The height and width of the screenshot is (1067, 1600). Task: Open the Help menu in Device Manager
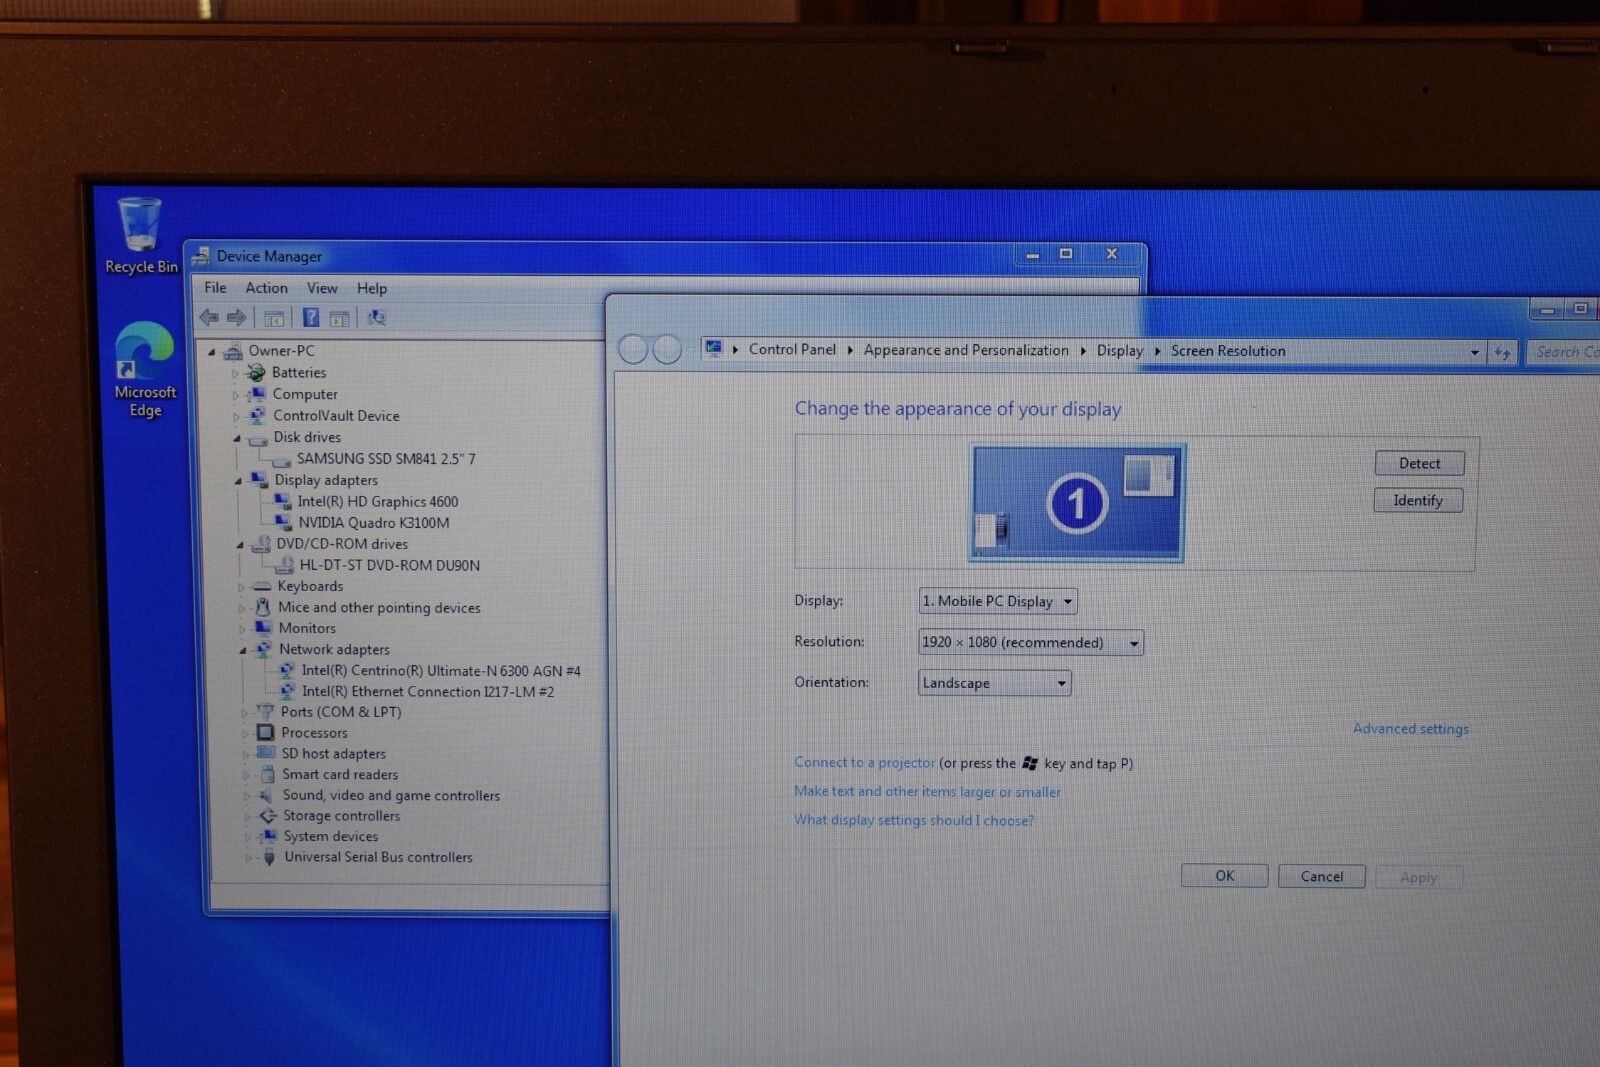coord(372,288)
